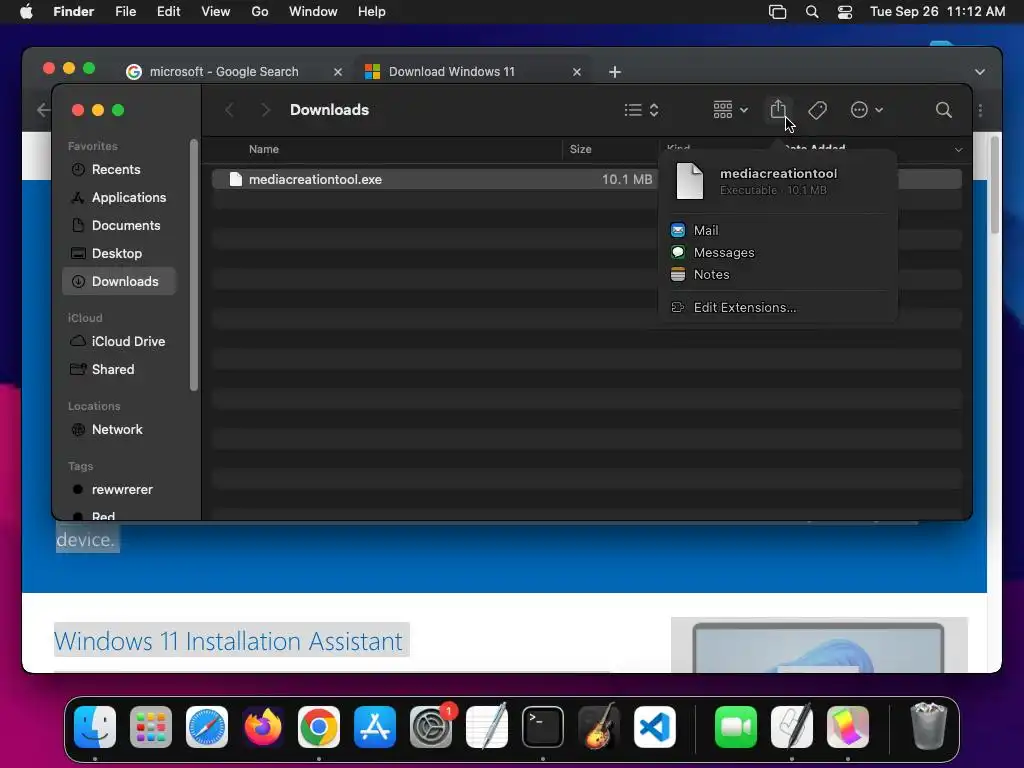This screenshot has height=768, width=1024.
Task: Open the Help menu
Action: coord(372,12)
